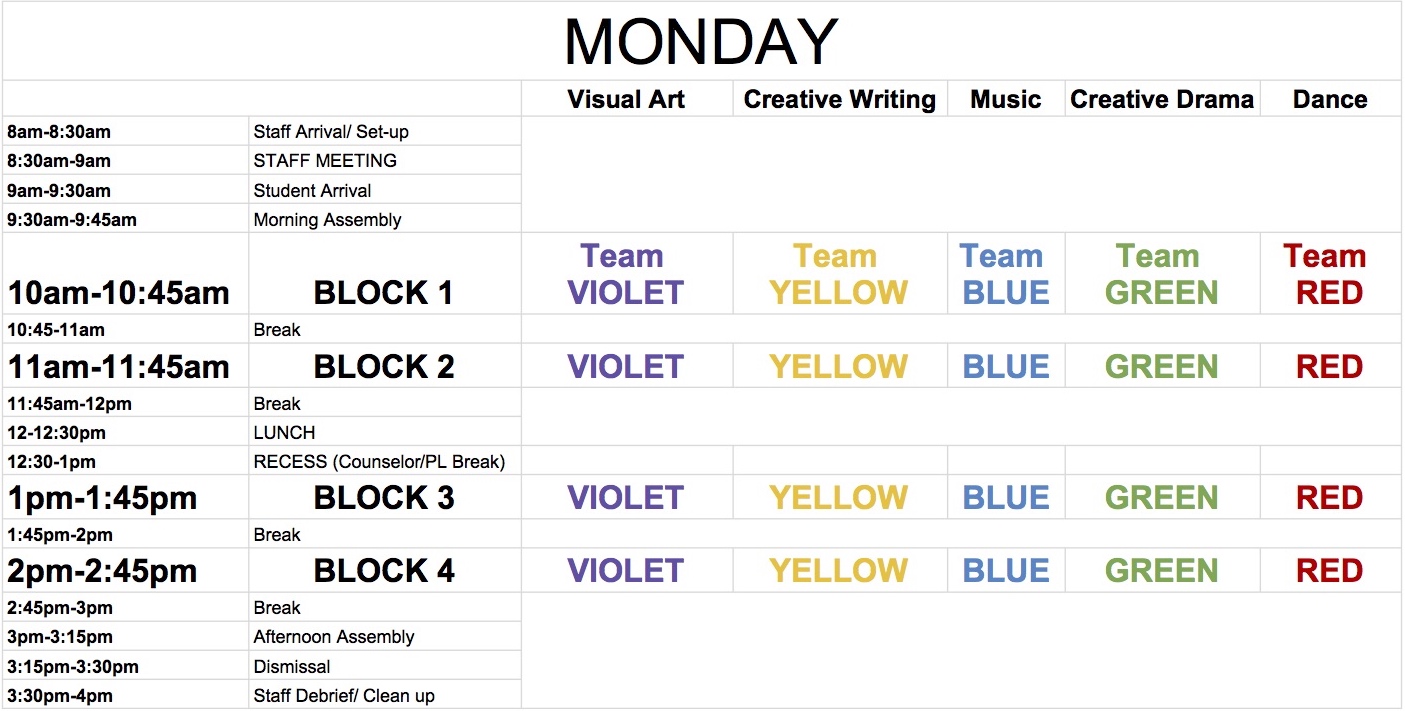
Task: Click the Team RED cell in Block 1
Action: 1330,275
